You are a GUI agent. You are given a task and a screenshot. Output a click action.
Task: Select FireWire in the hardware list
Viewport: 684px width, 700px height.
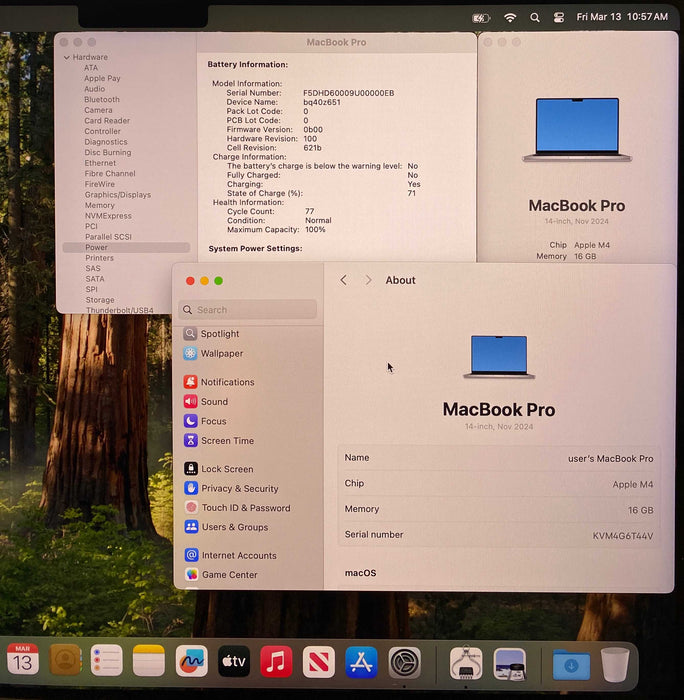pyautogui.click(x=100, y=184)
